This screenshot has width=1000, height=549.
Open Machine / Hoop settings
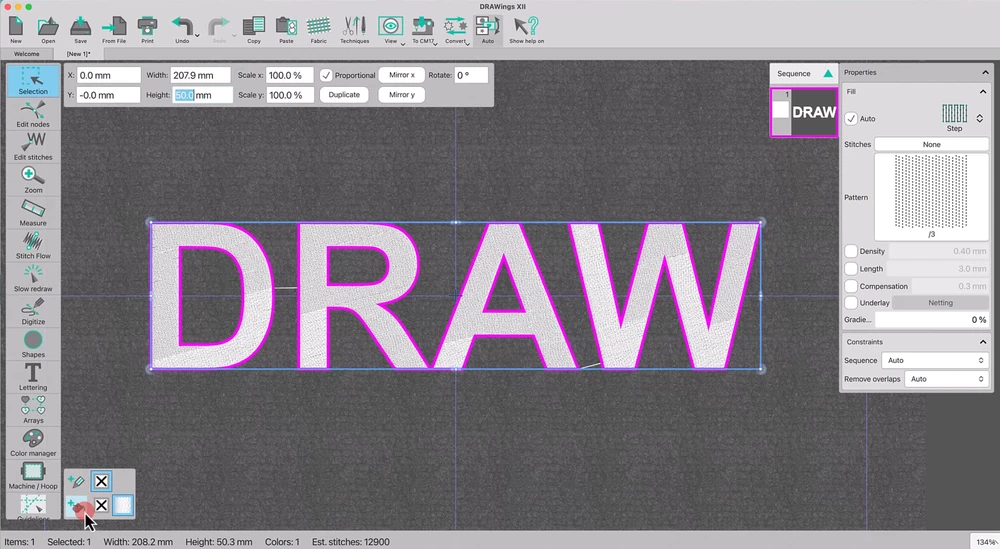33,476
